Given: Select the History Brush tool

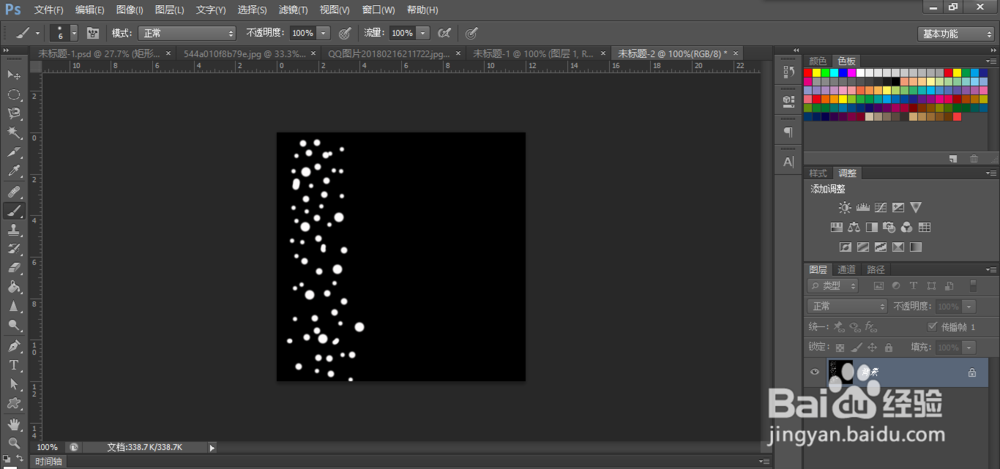Looking at the screenshot, I should [14, 249].
